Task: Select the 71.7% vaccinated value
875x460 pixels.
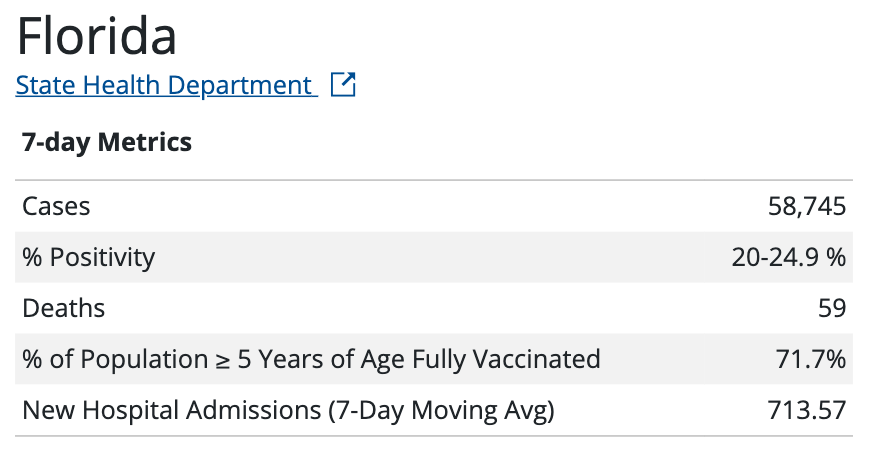Action: 812,359
